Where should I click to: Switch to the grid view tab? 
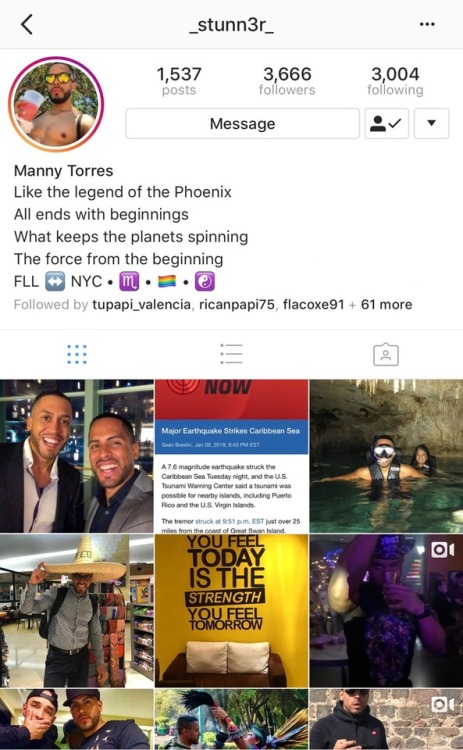point(77,354)
